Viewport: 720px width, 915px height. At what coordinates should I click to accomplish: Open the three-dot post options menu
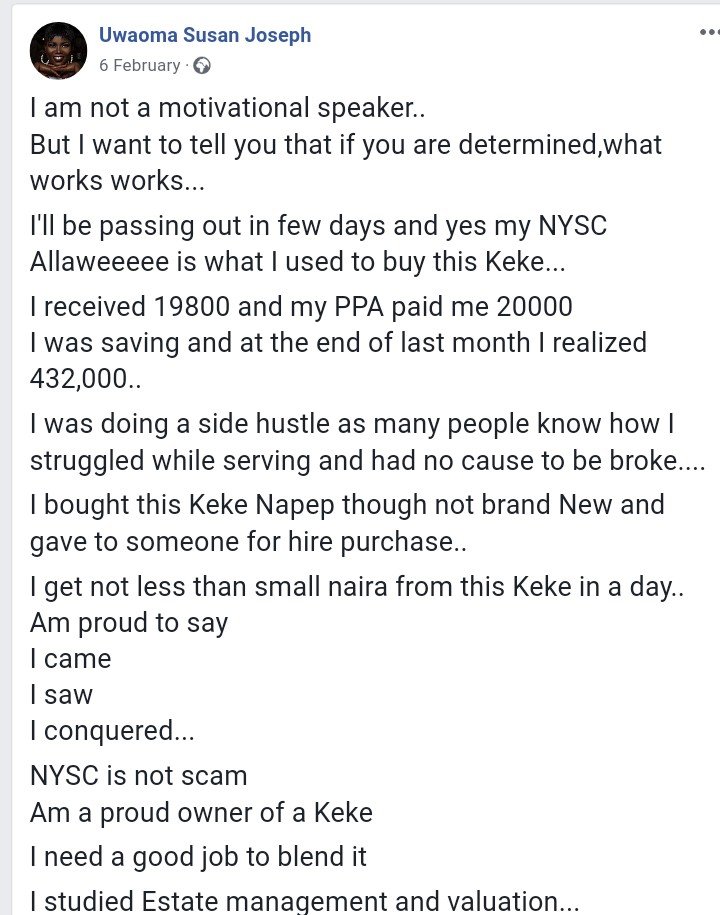pos(709,32)
